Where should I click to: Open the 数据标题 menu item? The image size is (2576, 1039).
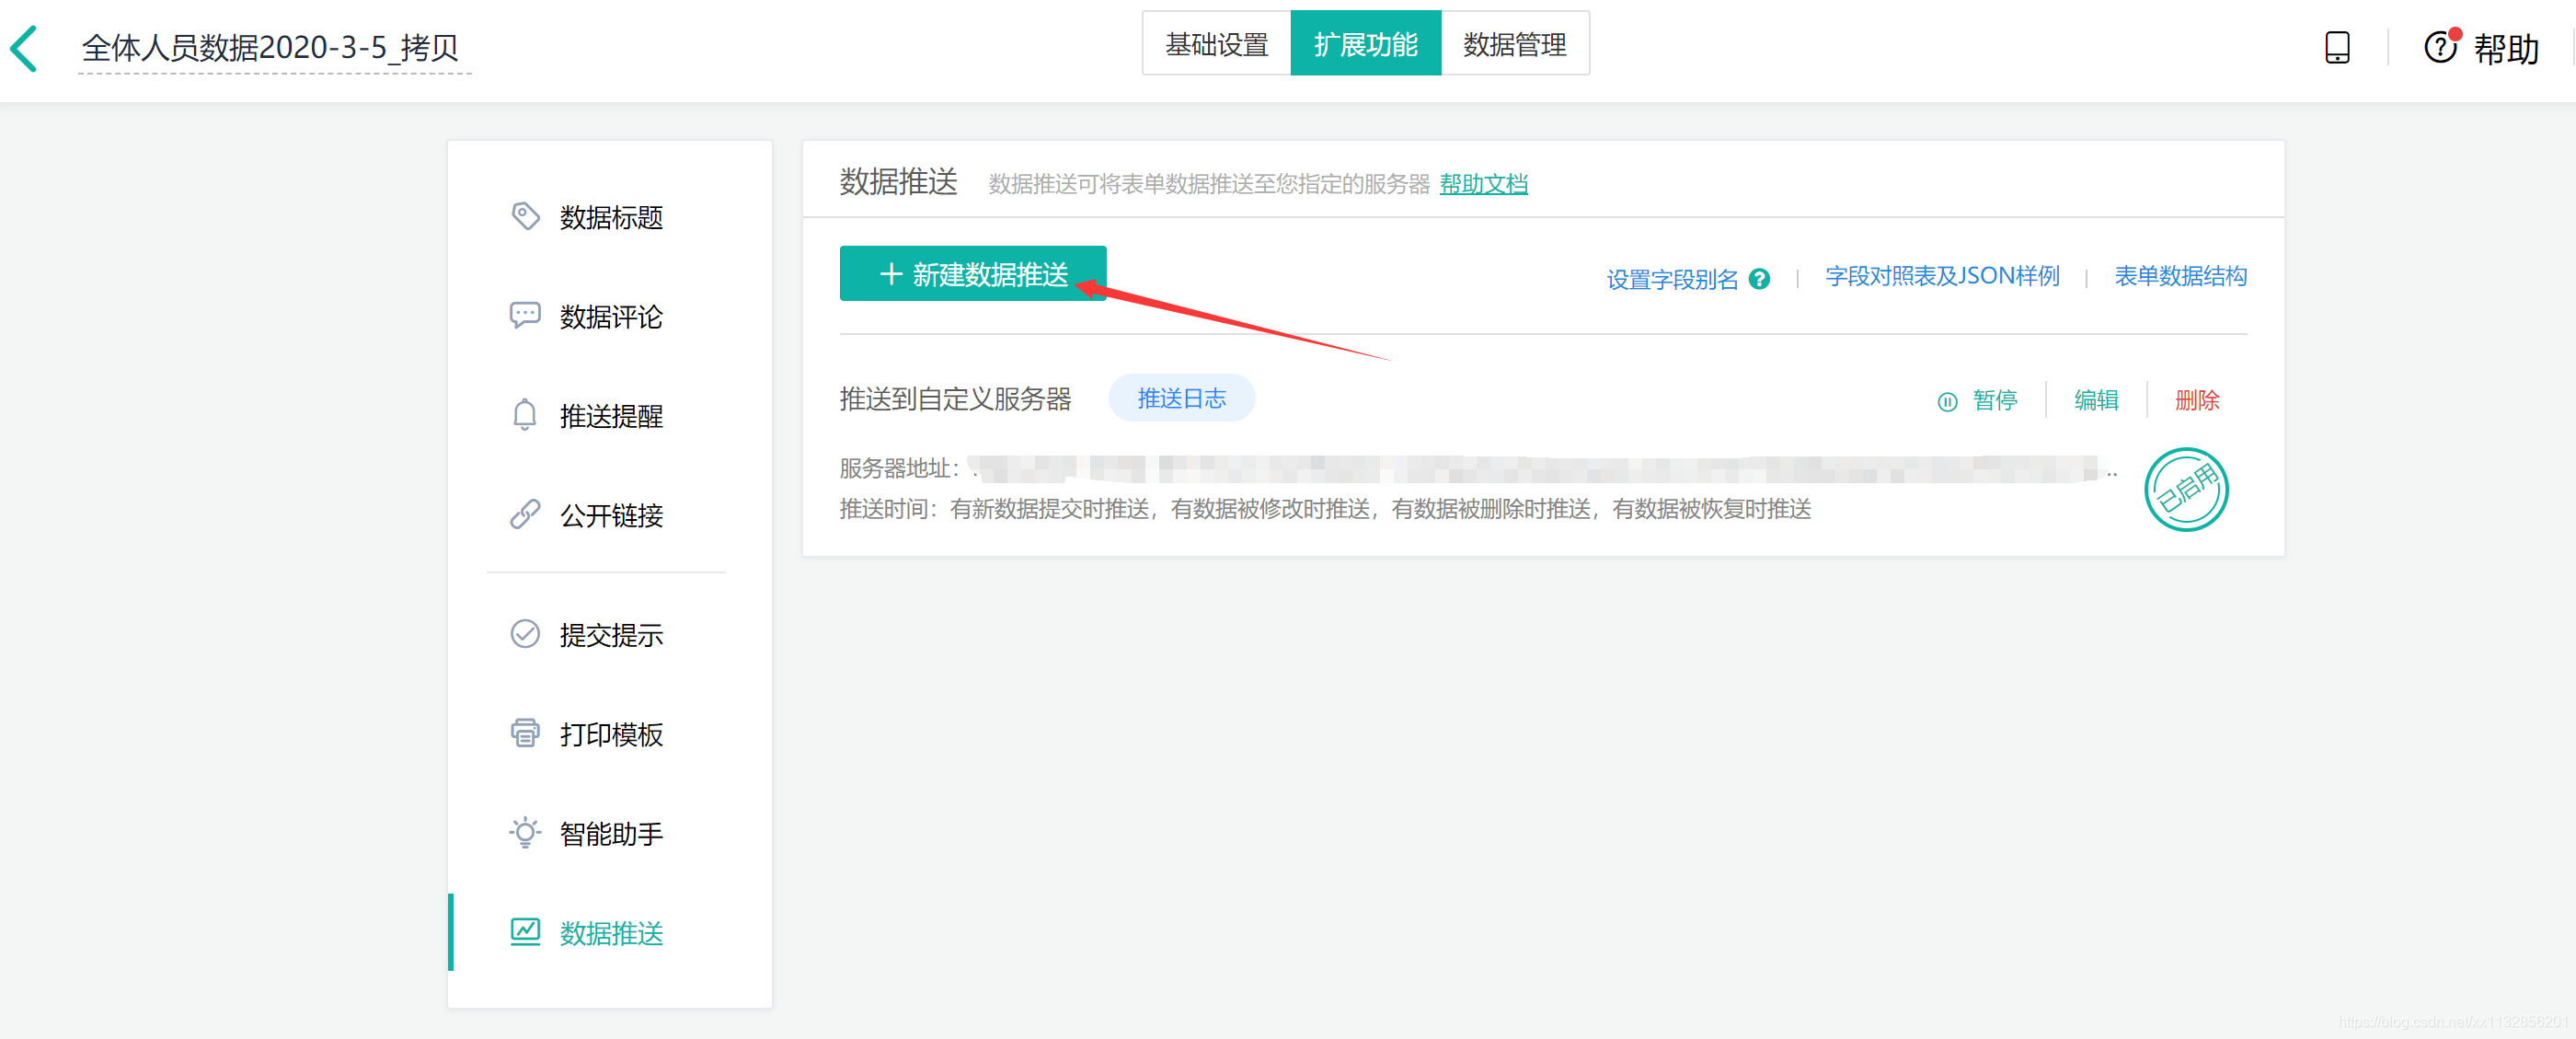(610, 217)
